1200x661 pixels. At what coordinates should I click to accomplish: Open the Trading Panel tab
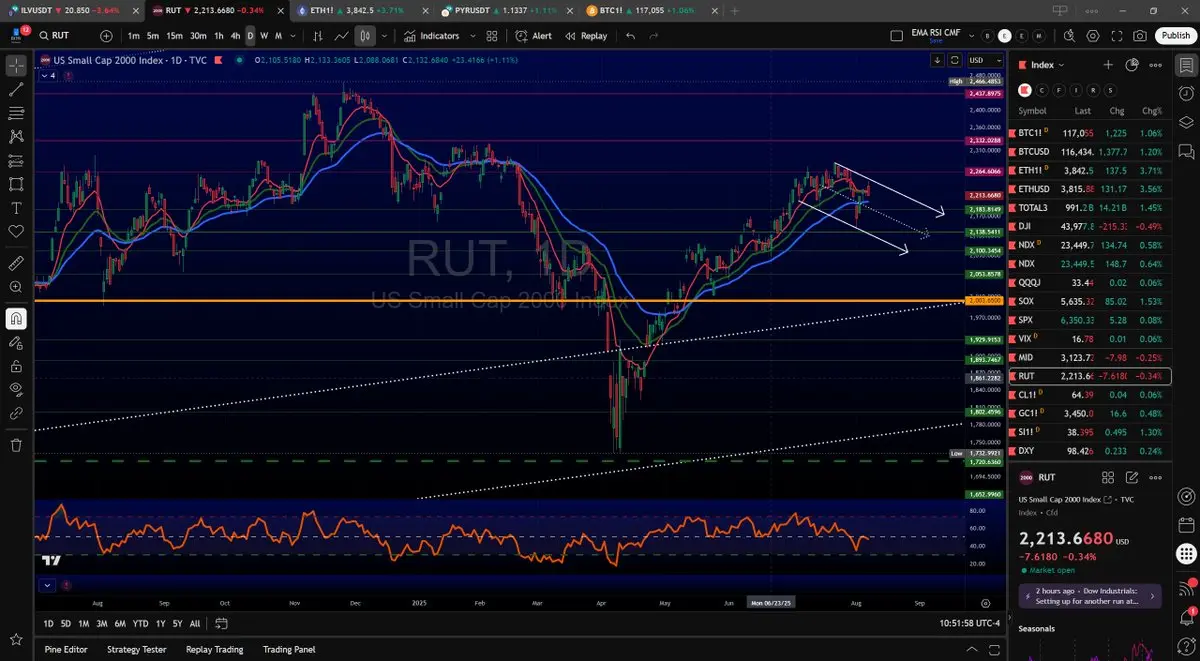289,649
